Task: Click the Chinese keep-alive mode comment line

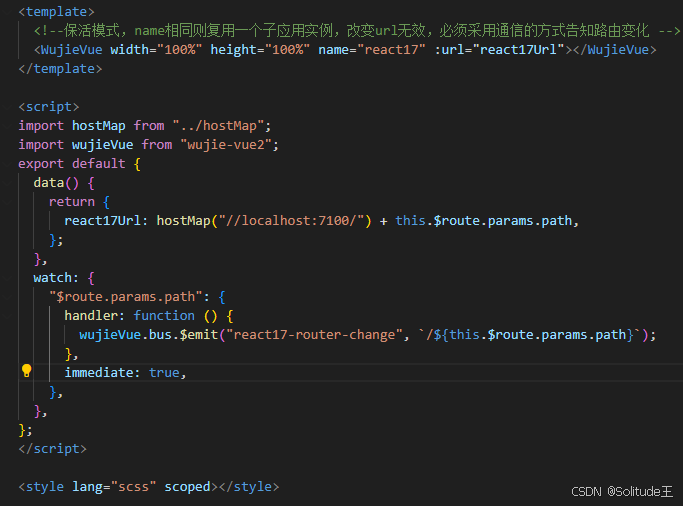Action: click(x=357, y=30)
